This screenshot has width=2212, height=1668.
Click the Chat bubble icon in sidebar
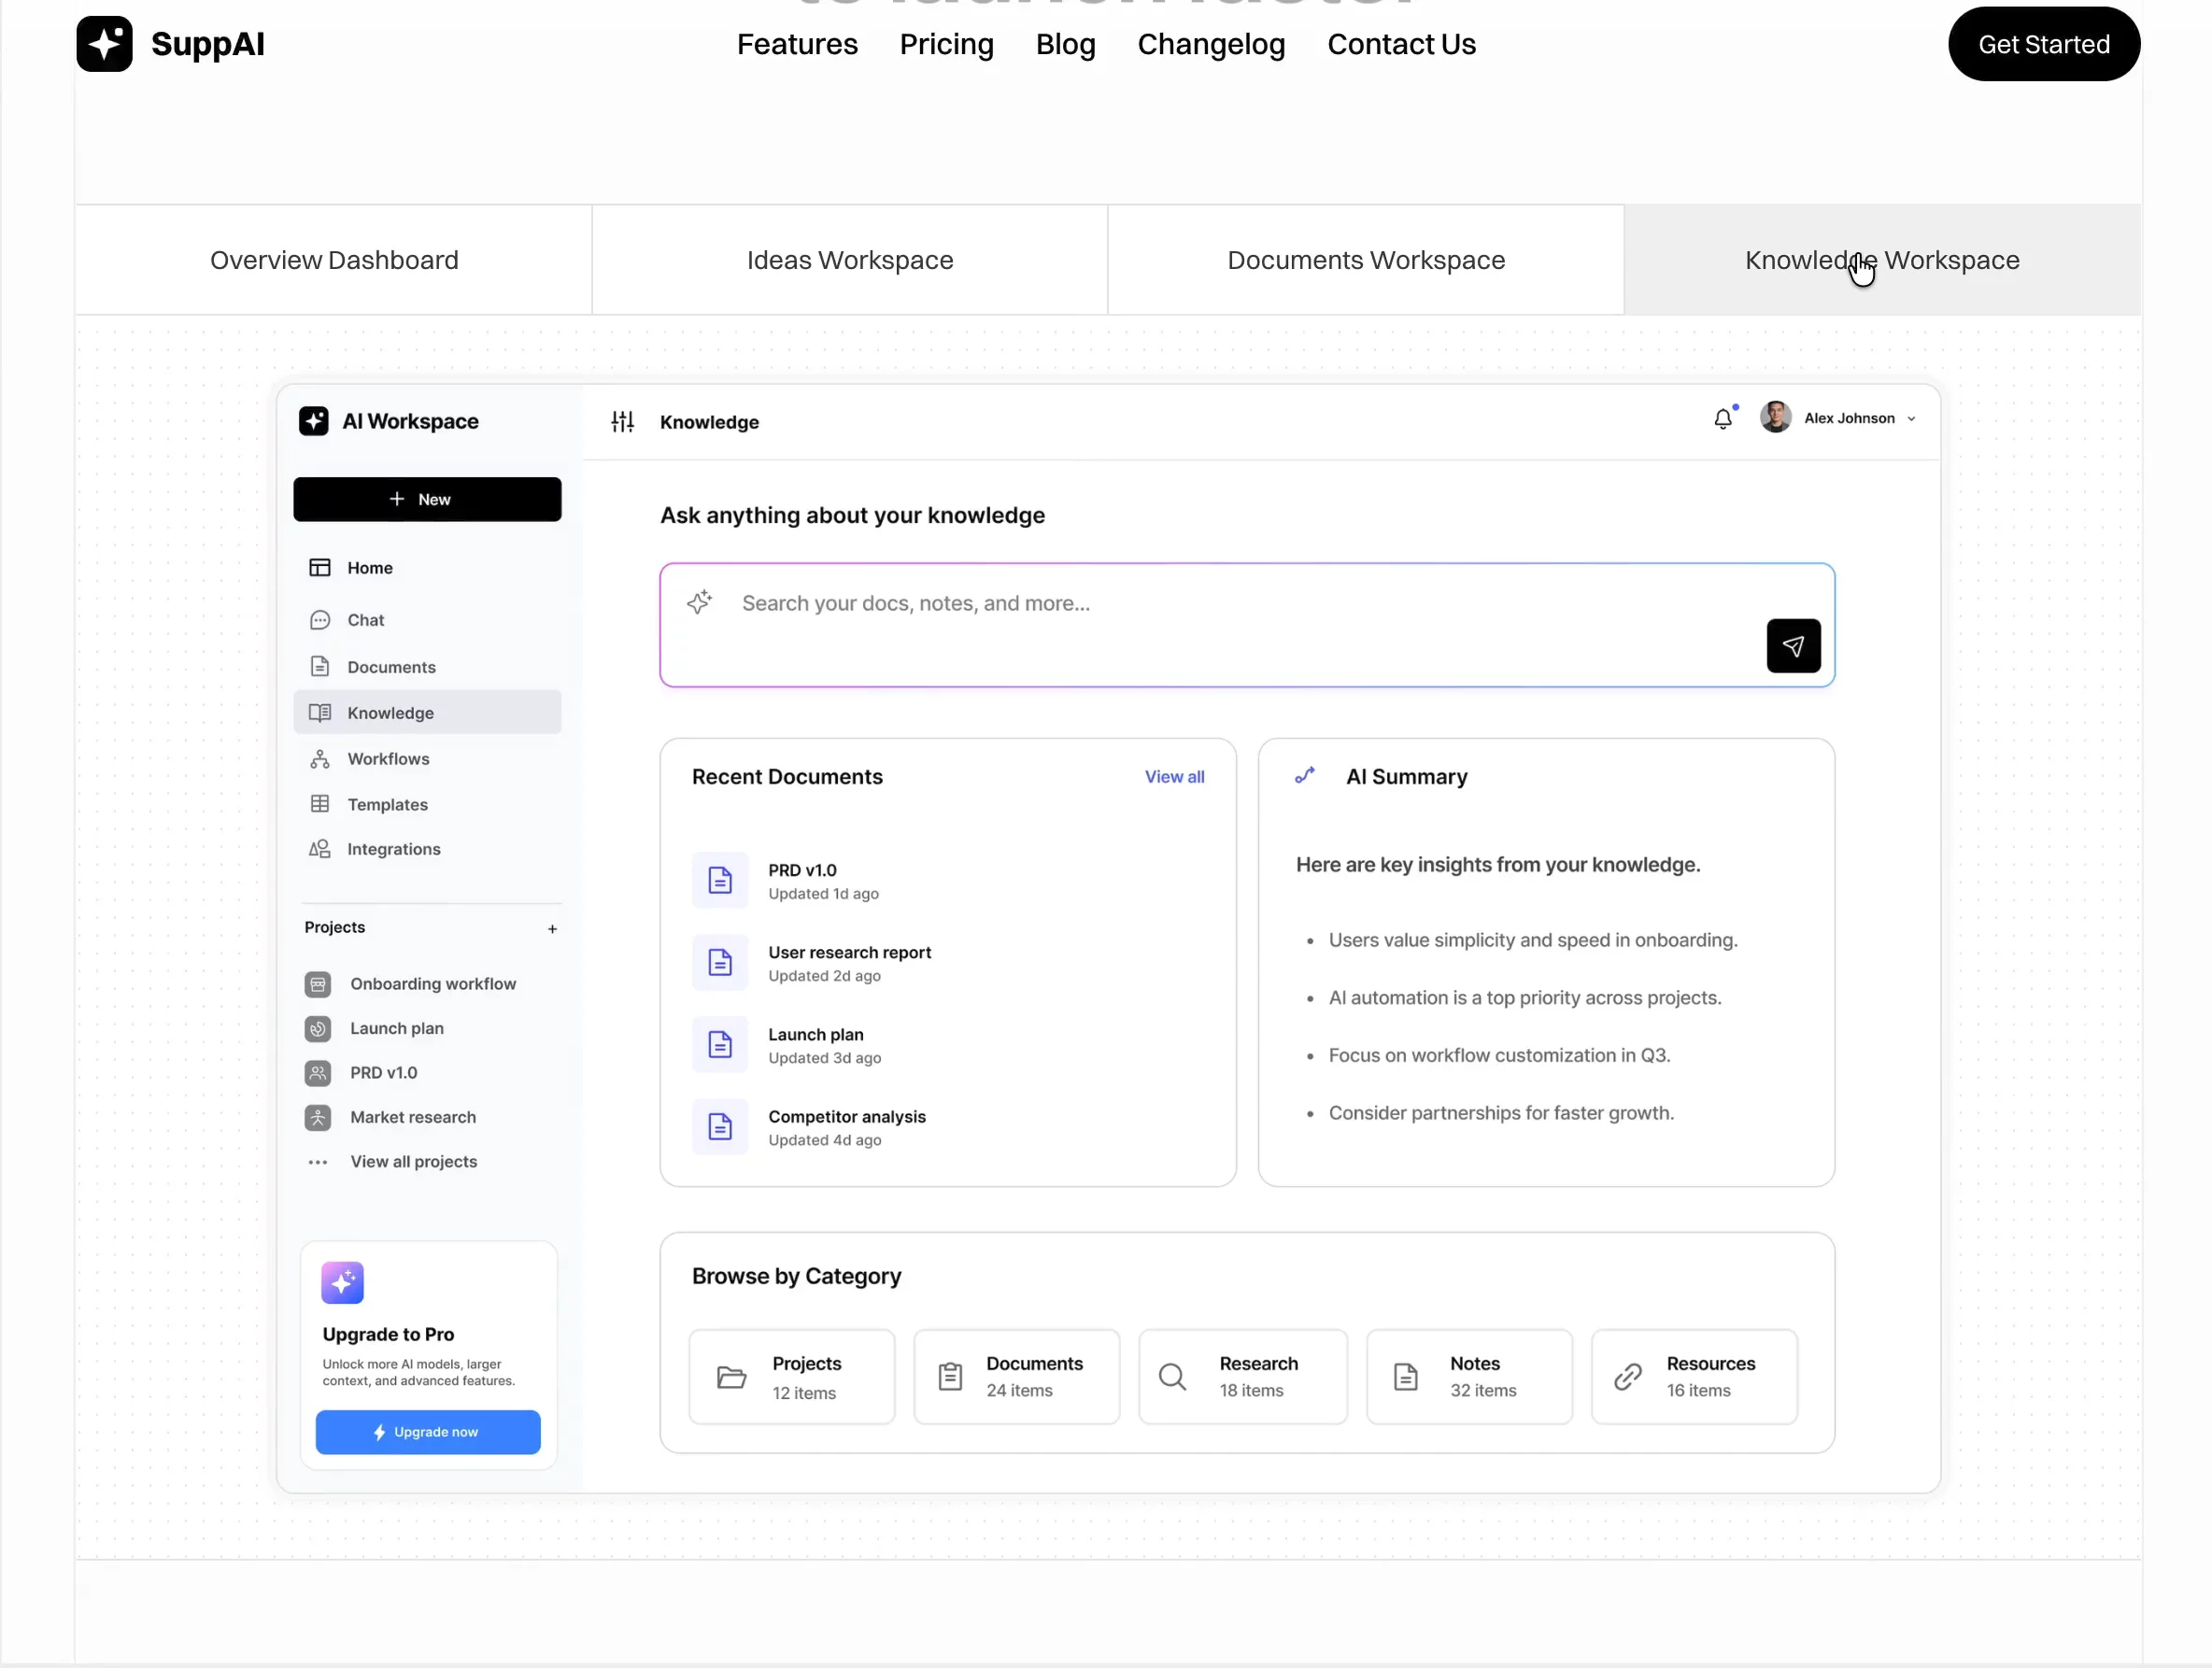319,620
